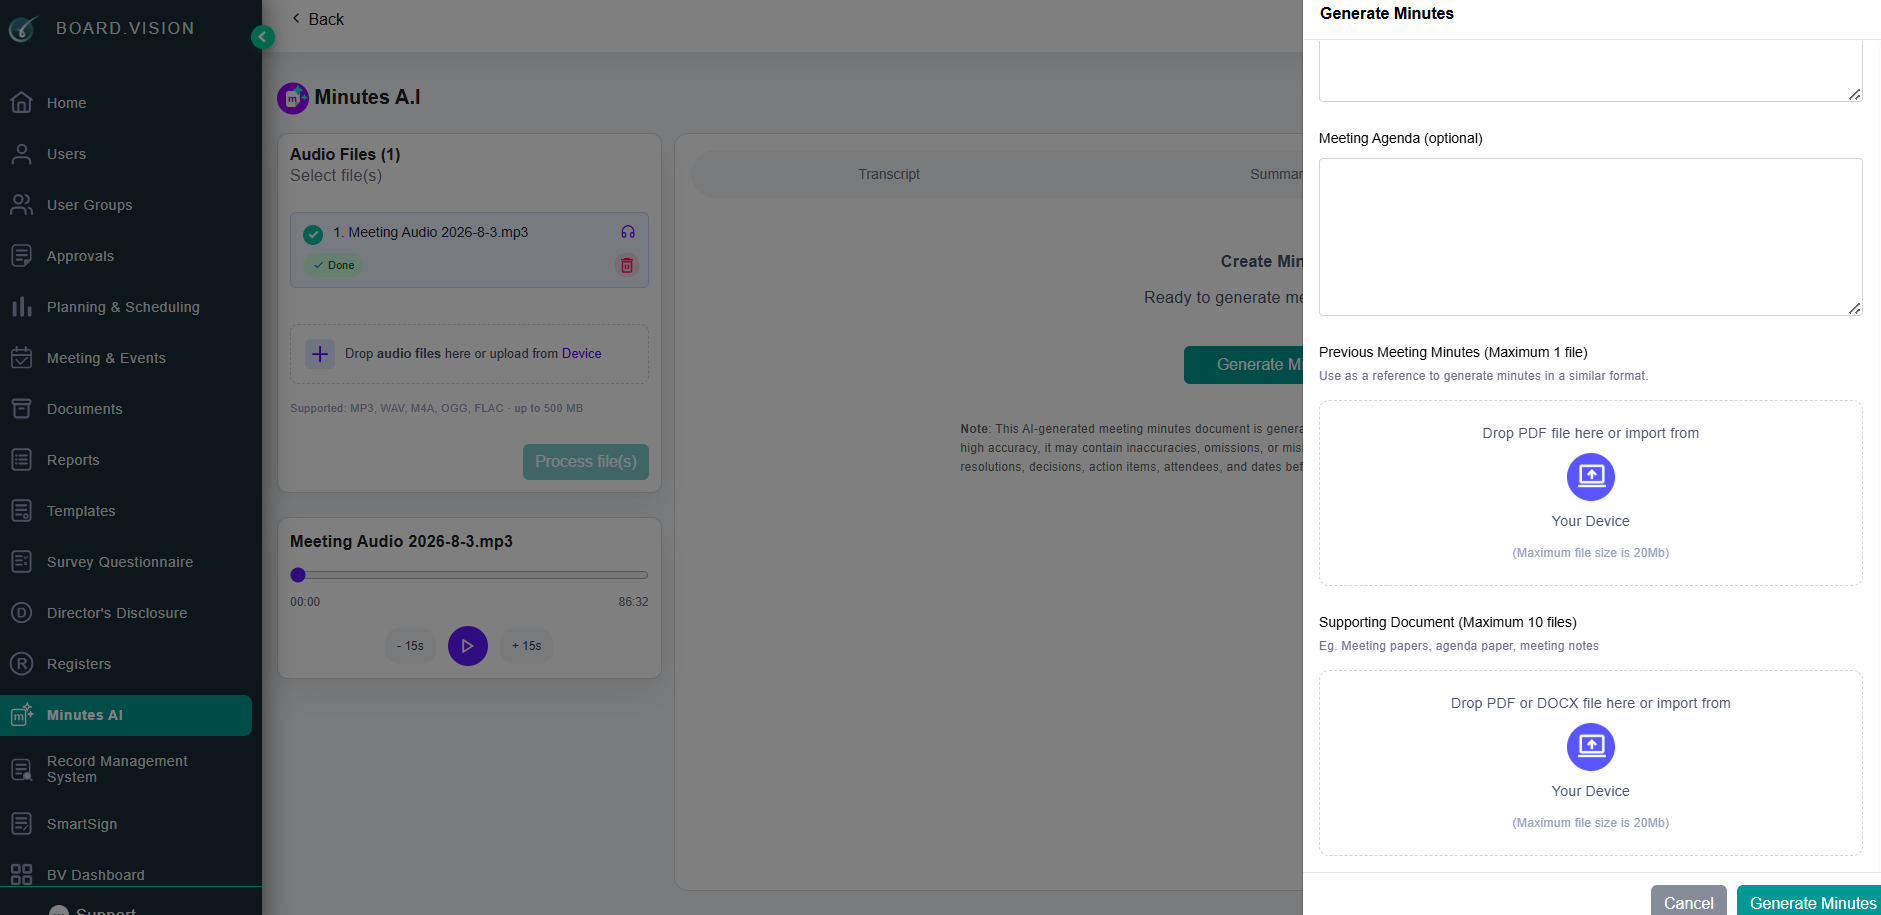Open Templates icon in sidebar

(x=21, y=511)
